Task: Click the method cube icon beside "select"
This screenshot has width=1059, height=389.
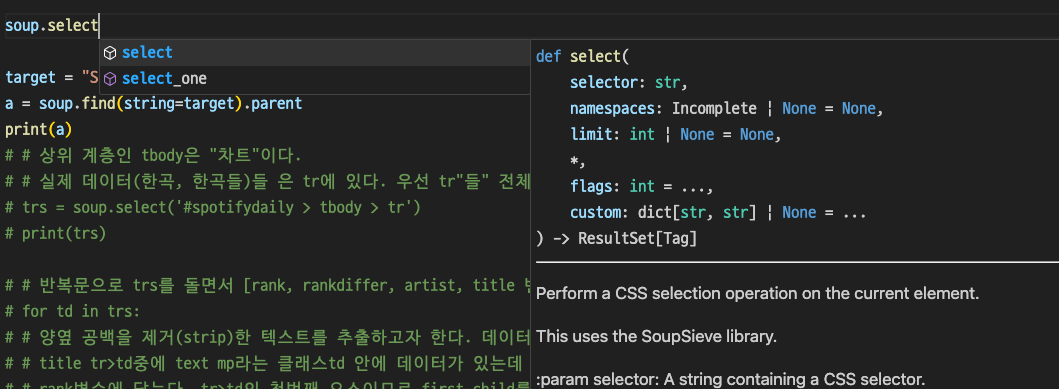Action: click(110, 53)
